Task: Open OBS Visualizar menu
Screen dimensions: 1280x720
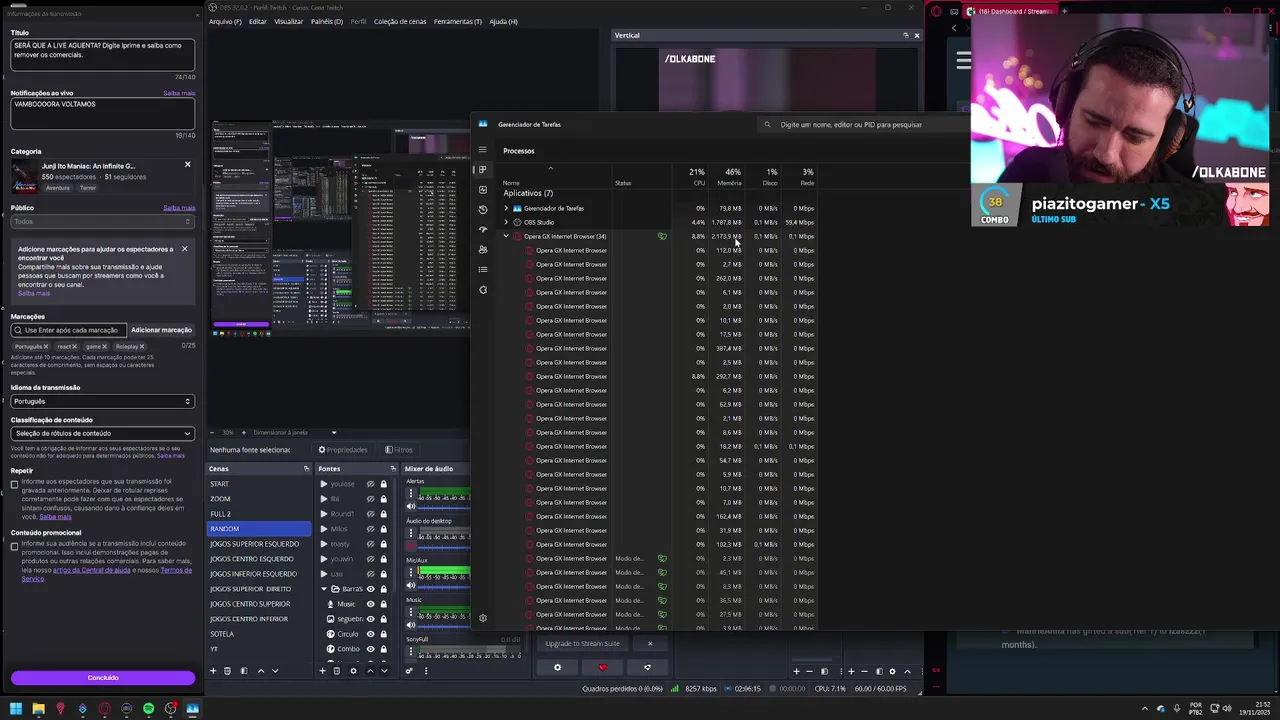Action: coord(288,21)
